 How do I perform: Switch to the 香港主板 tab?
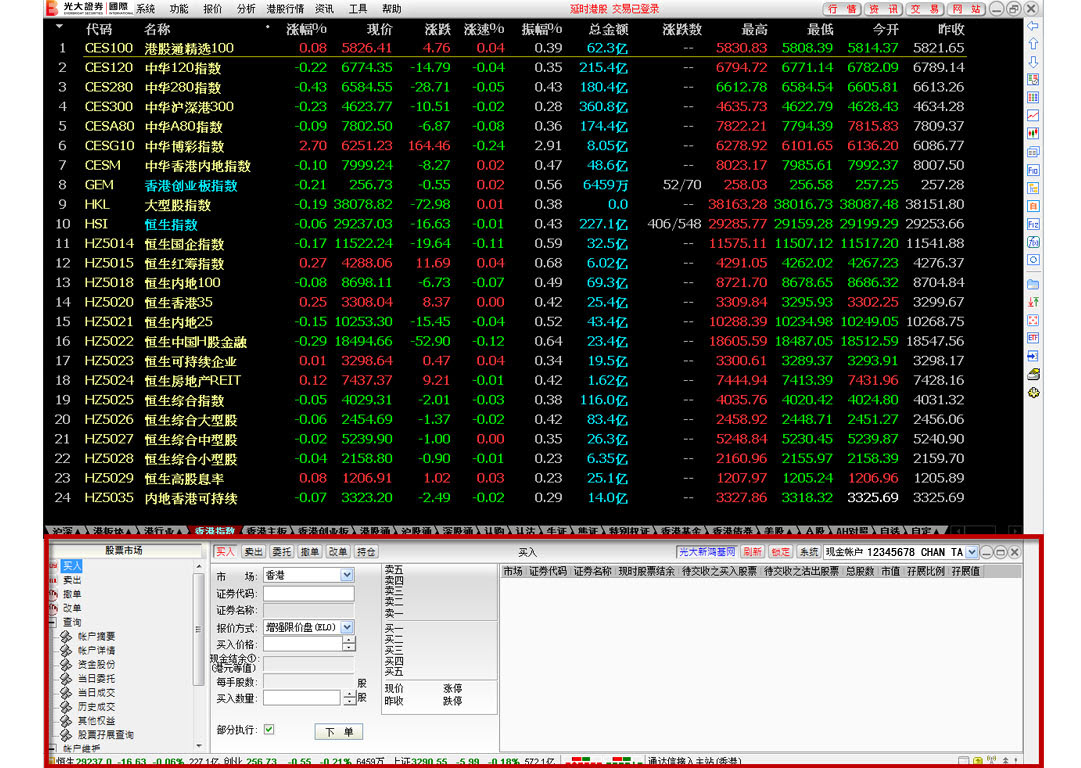click(x=266, y=531)
